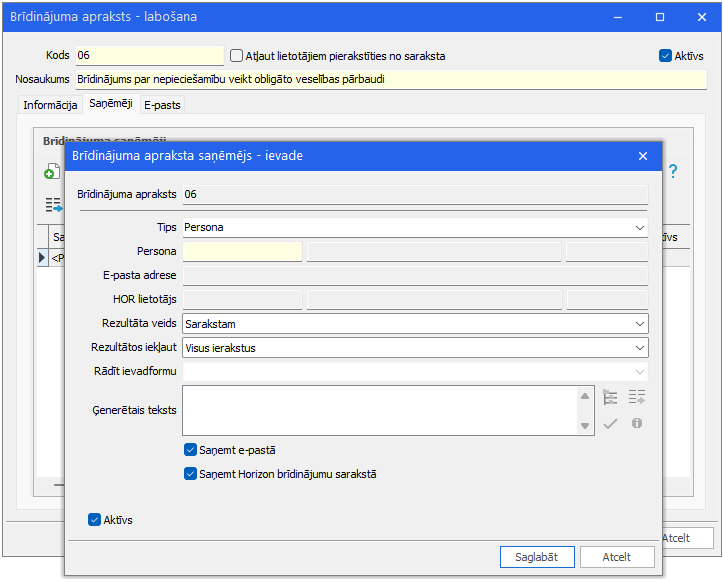Switch to the Informācija tab

coord(50,105)
